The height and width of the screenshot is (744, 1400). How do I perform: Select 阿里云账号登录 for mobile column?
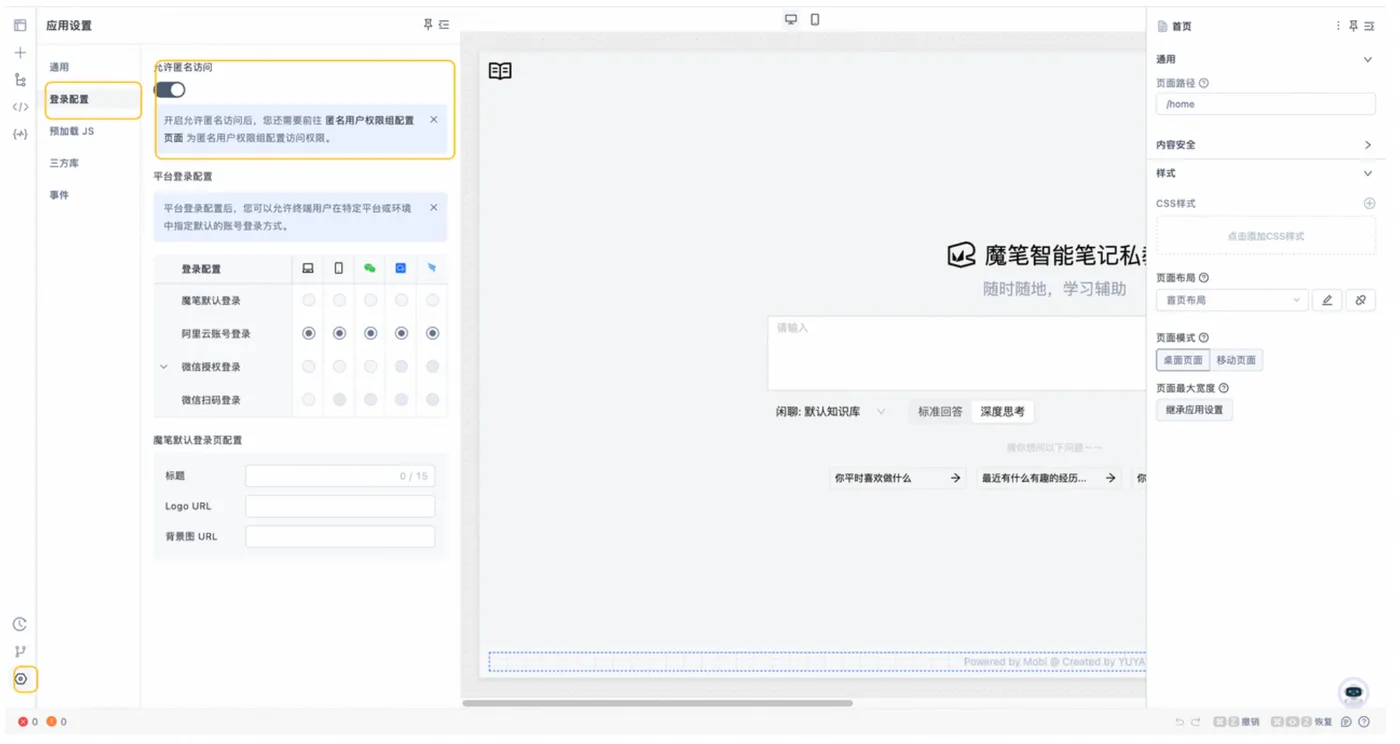(x=340, y=333)
